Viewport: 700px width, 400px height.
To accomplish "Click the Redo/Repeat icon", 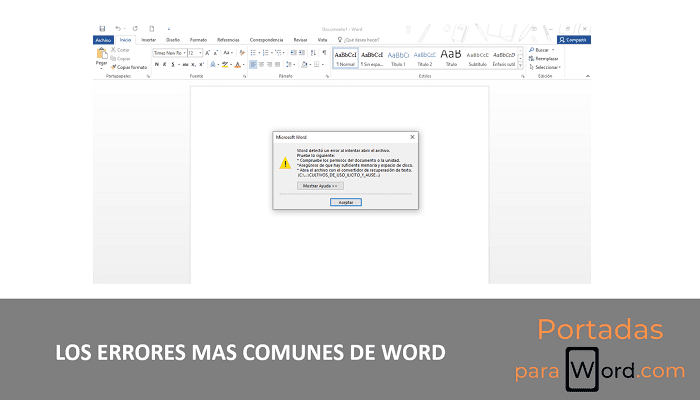I will click(x=135, y=29).
